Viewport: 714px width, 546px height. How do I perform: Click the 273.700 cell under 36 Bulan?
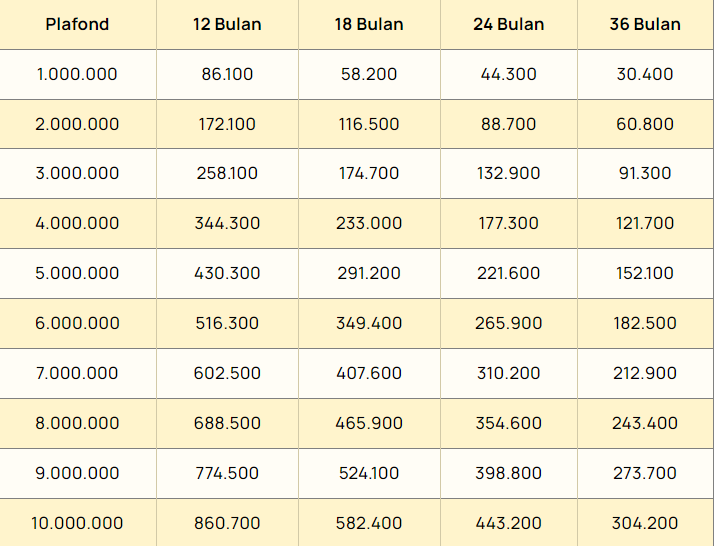pos(645,473)
